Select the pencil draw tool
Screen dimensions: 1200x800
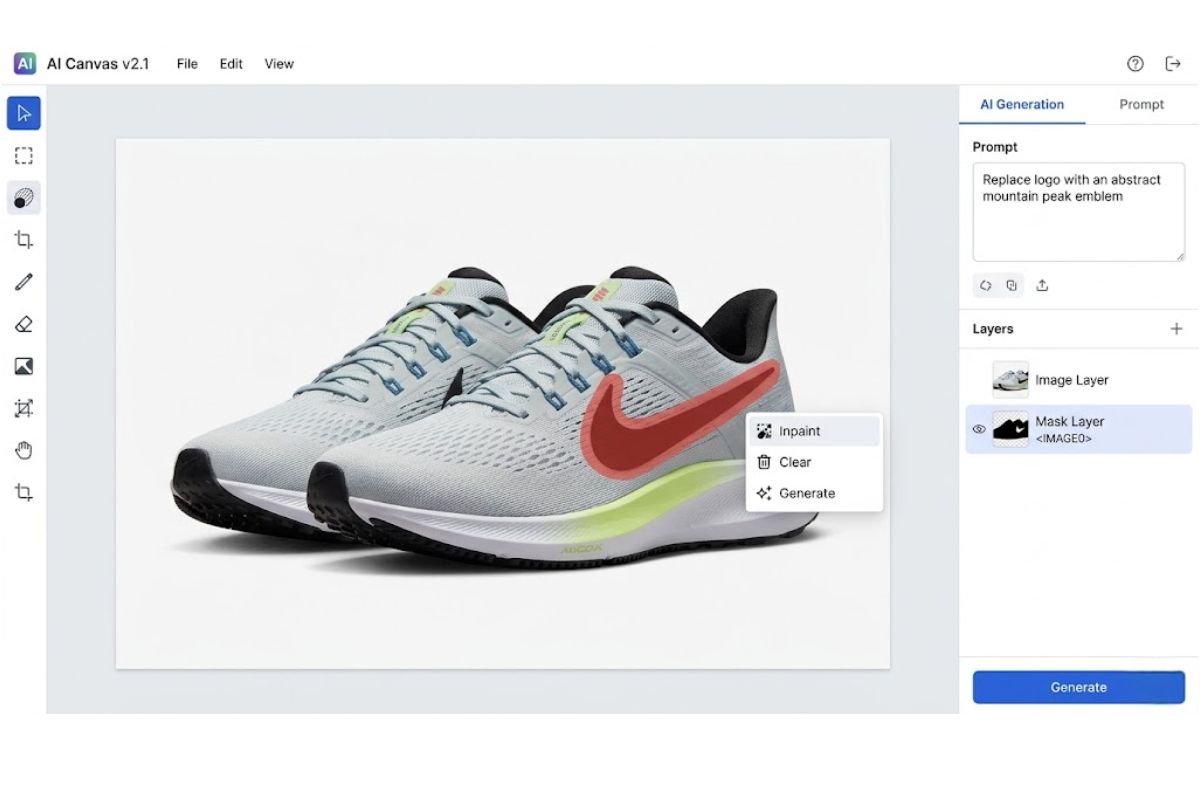click(x=24, y=282)
